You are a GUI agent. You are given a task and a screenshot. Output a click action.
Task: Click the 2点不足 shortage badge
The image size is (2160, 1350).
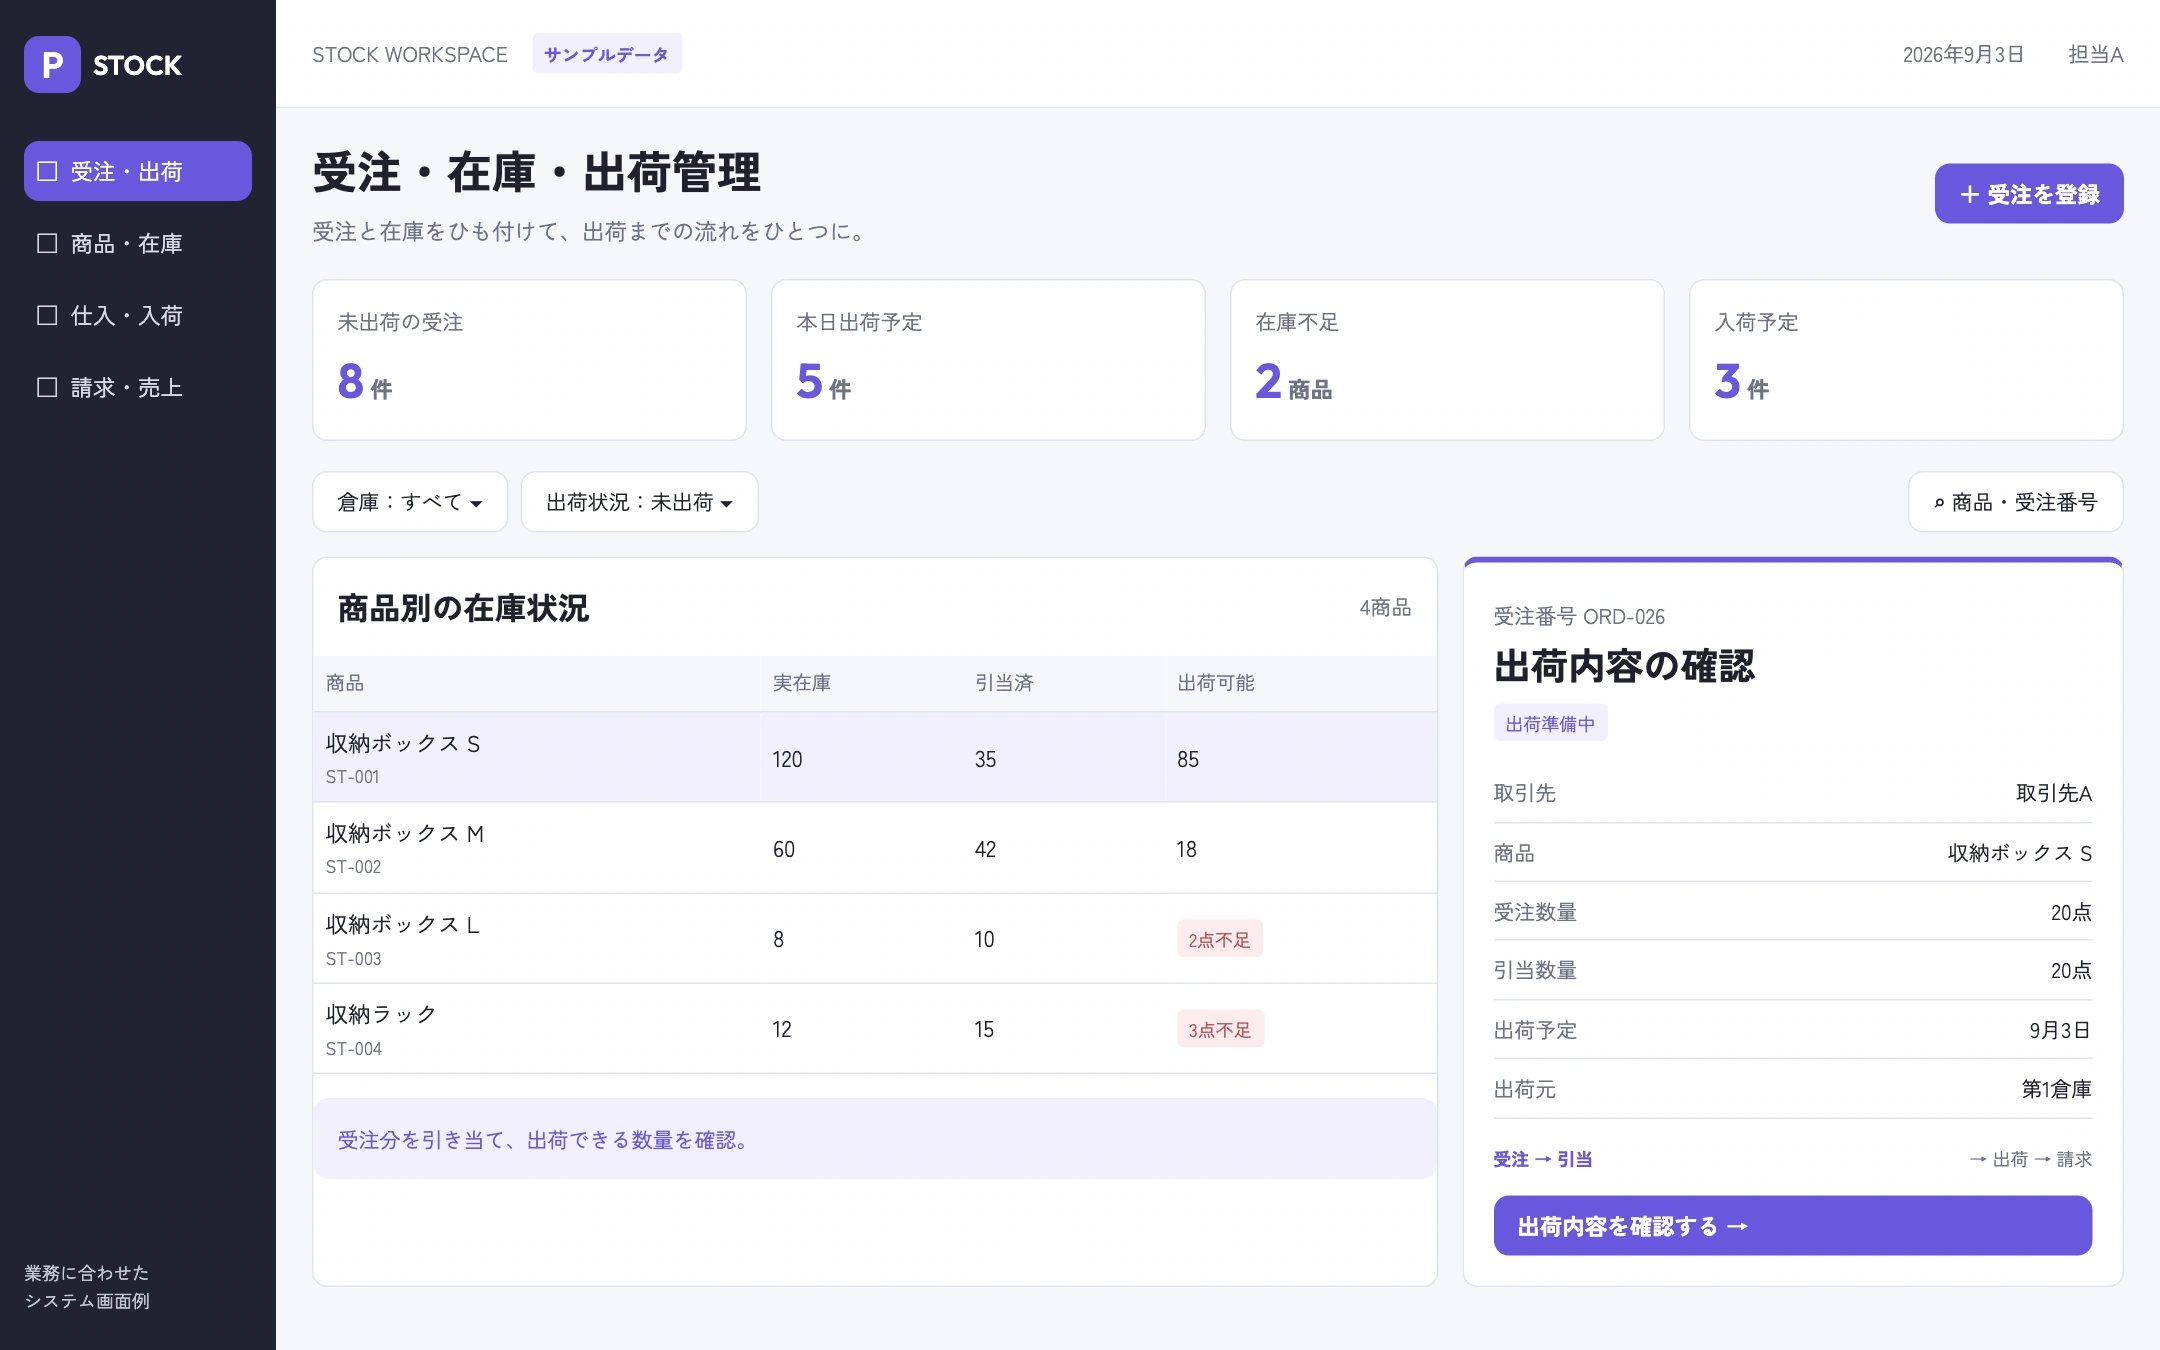point(1219,939)
